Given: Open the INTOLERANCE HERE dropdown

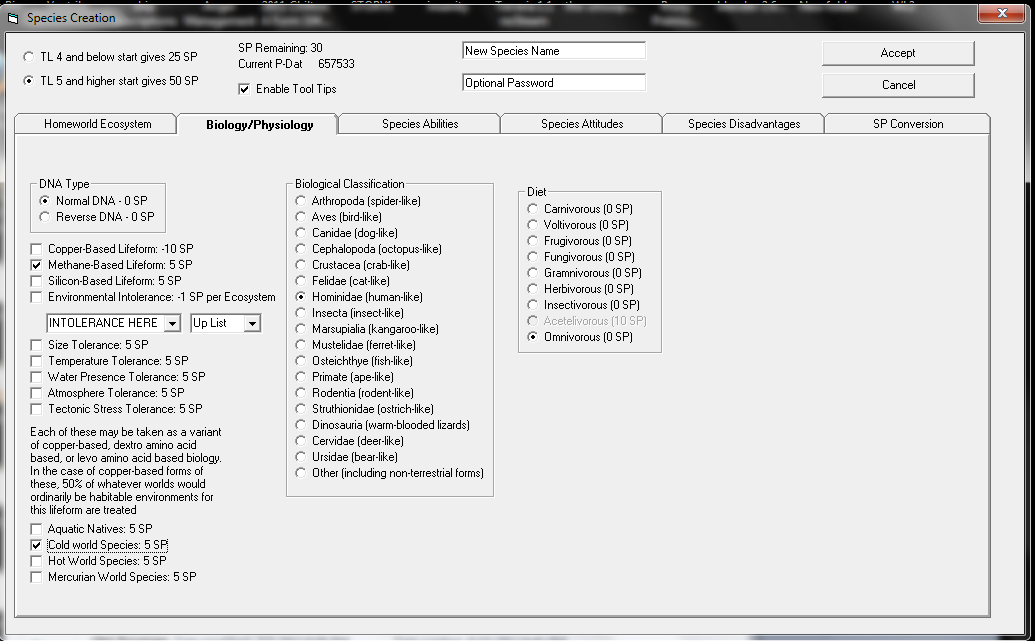Looking at the screenshot, I should [172, 323].
